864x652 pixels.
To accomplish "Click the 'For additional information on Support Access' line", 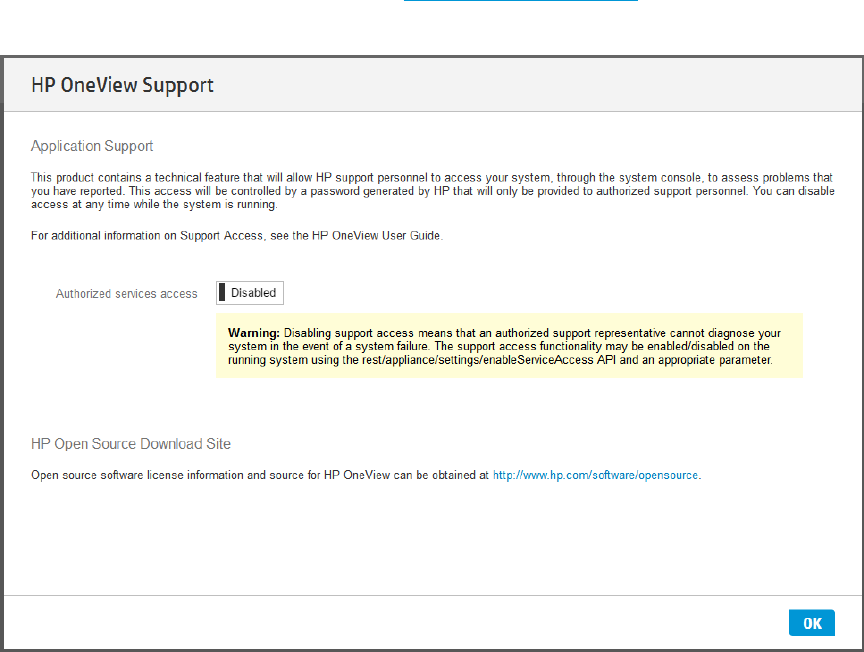I will tap(237, 236).
